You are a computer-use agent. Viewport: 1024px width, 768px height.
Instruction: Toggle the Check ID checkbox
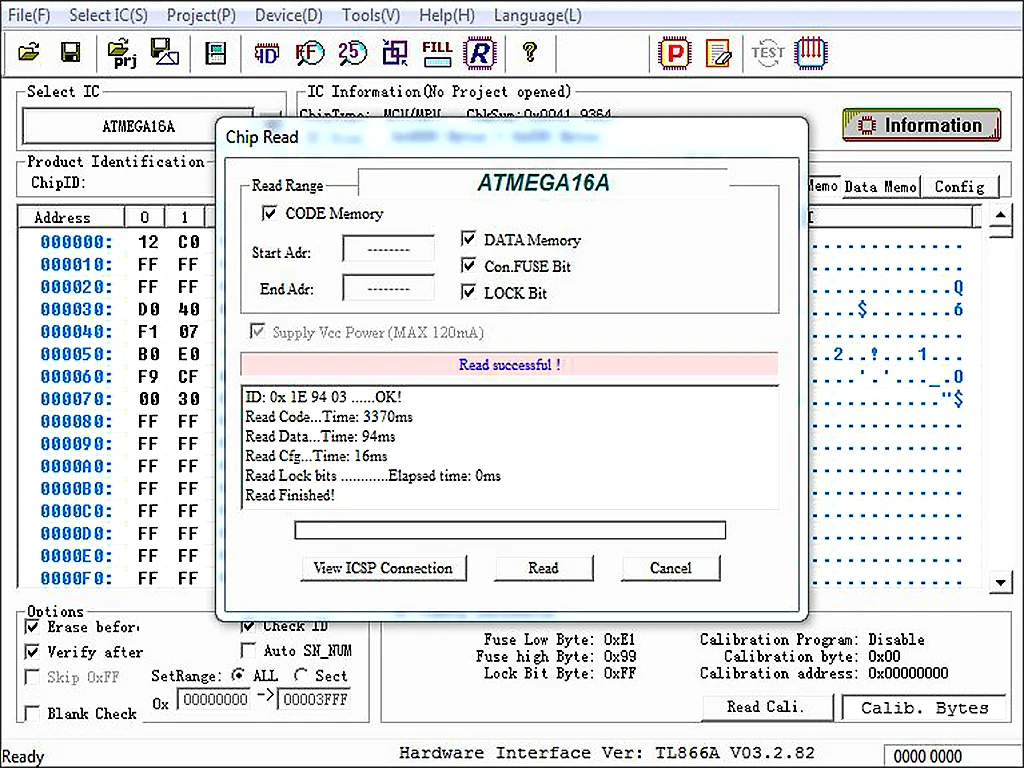[x=248, y=626]
